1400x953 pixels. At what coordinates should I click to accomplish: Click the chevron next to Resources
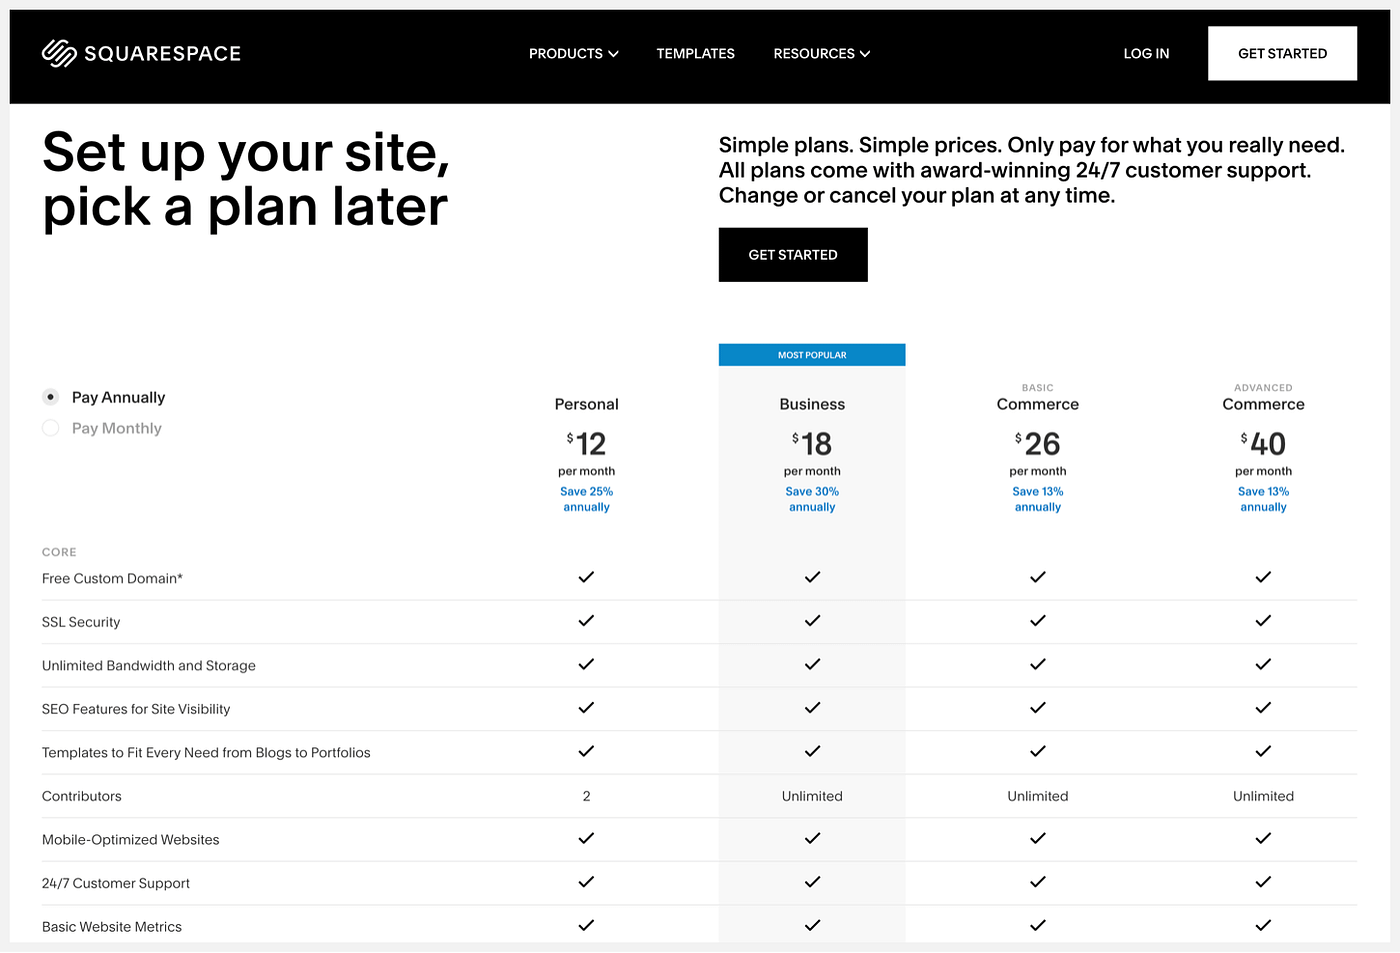point(865,54)
